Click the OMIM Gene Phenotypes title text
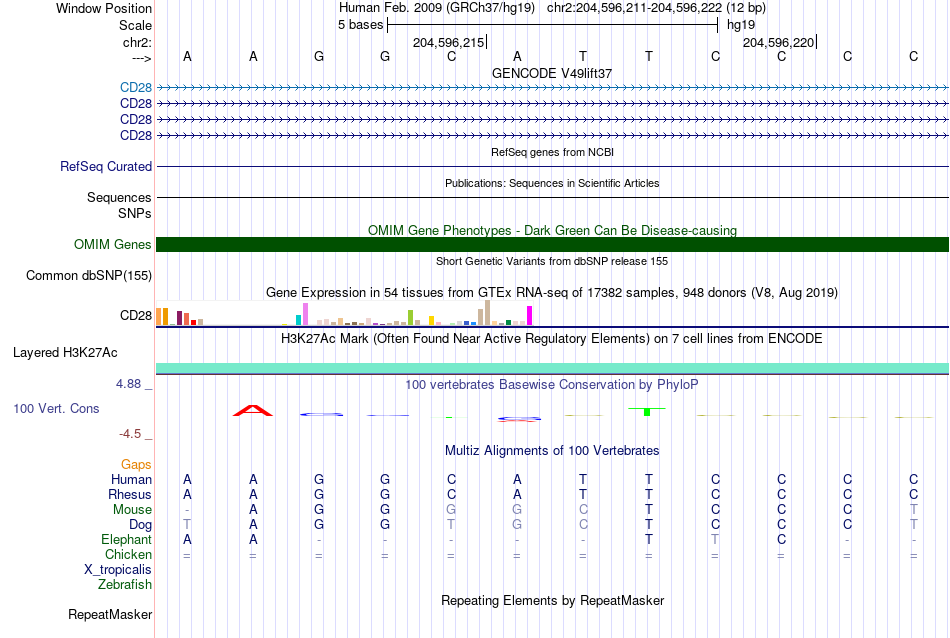The width and height of the screenshot is (950, 638). pyautogui.click(x=552, y=230)
